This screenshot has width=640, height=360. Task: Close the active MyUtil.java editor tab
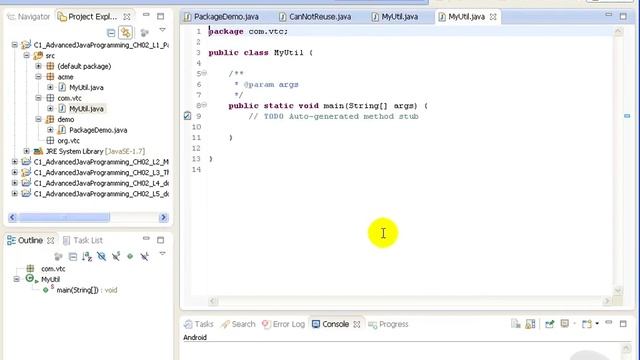493,17
